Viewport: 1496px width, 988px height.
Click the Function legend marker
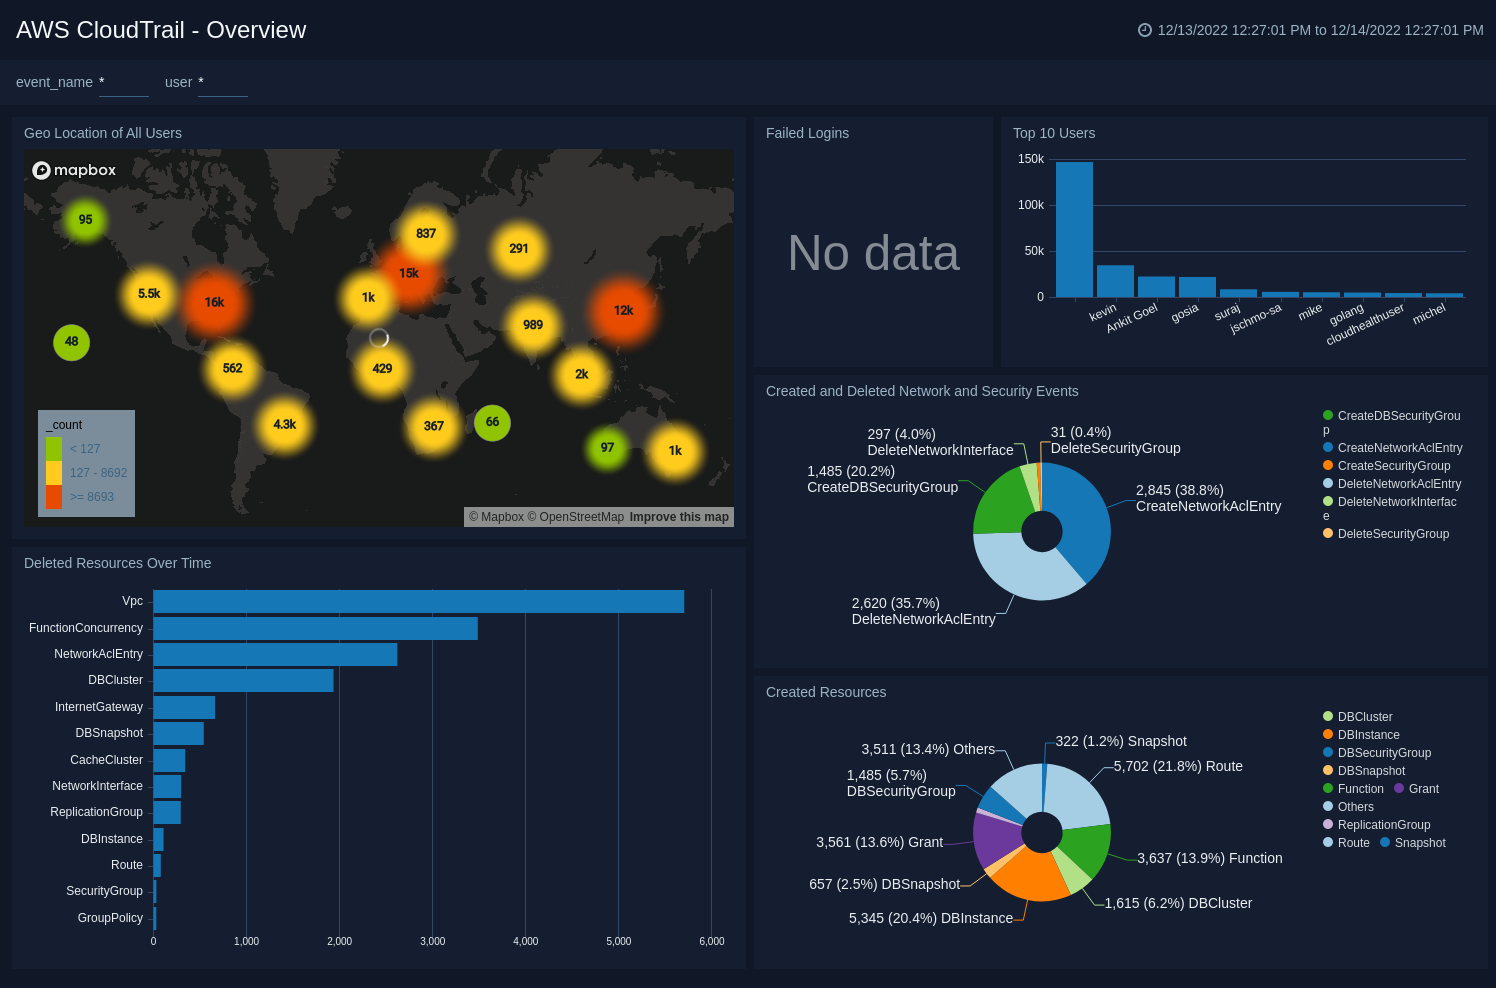tap(1328, 789)
